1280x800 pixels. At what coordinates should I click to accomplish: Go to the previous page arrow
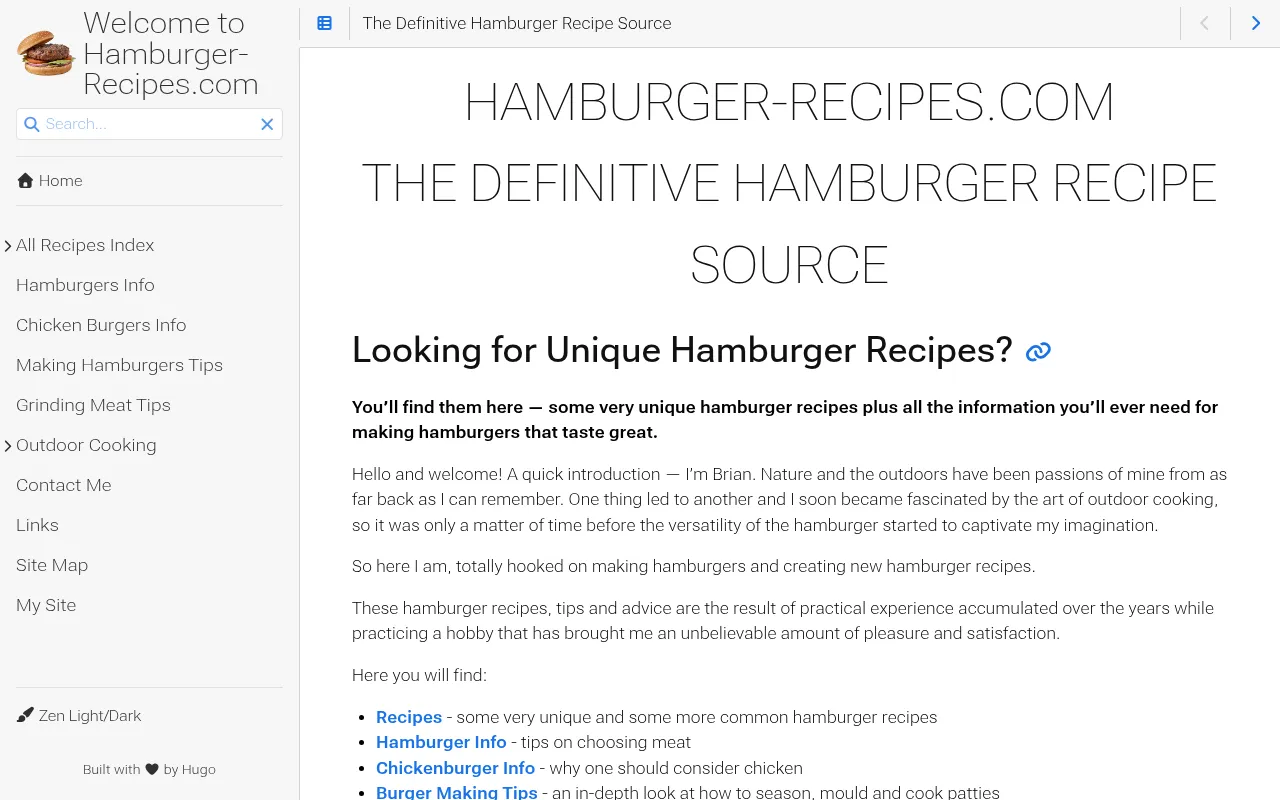(1205, 23)
